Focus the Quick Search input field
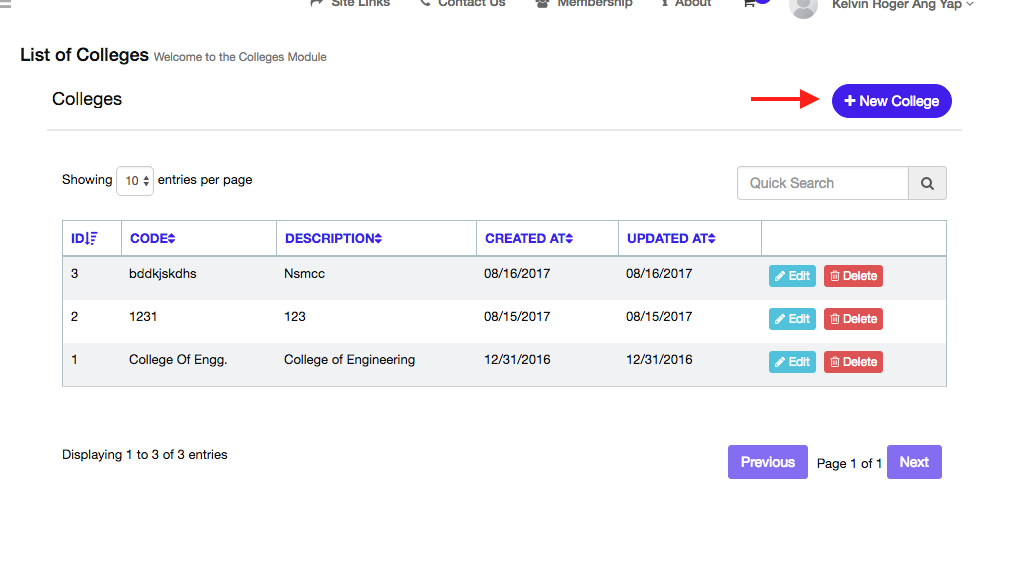 click(x=822, y=183)
